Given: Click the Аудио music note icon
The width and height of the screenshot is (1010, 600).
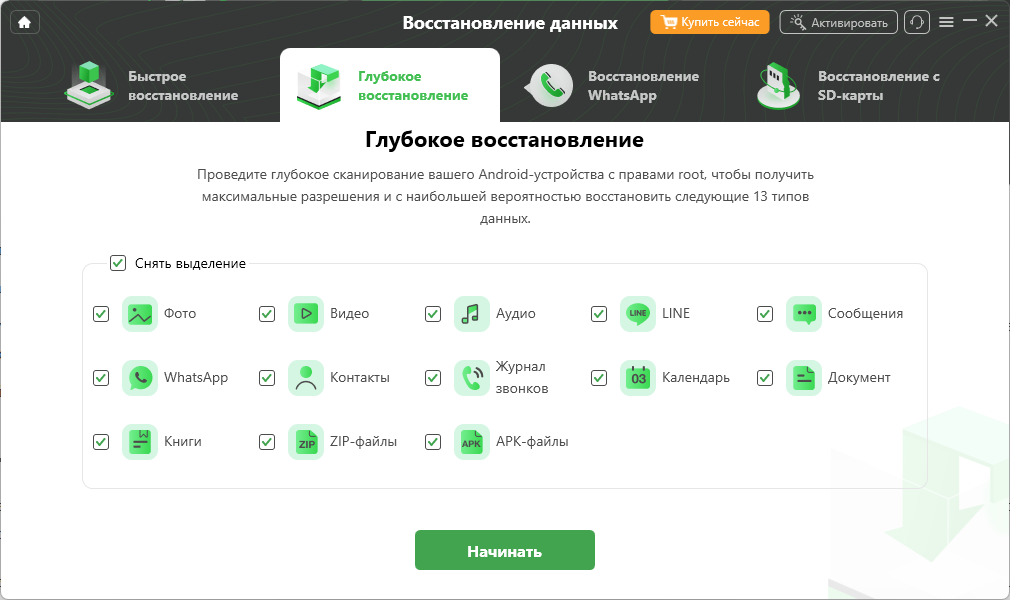Looking at the screenshot, I should tap(472, 314).
